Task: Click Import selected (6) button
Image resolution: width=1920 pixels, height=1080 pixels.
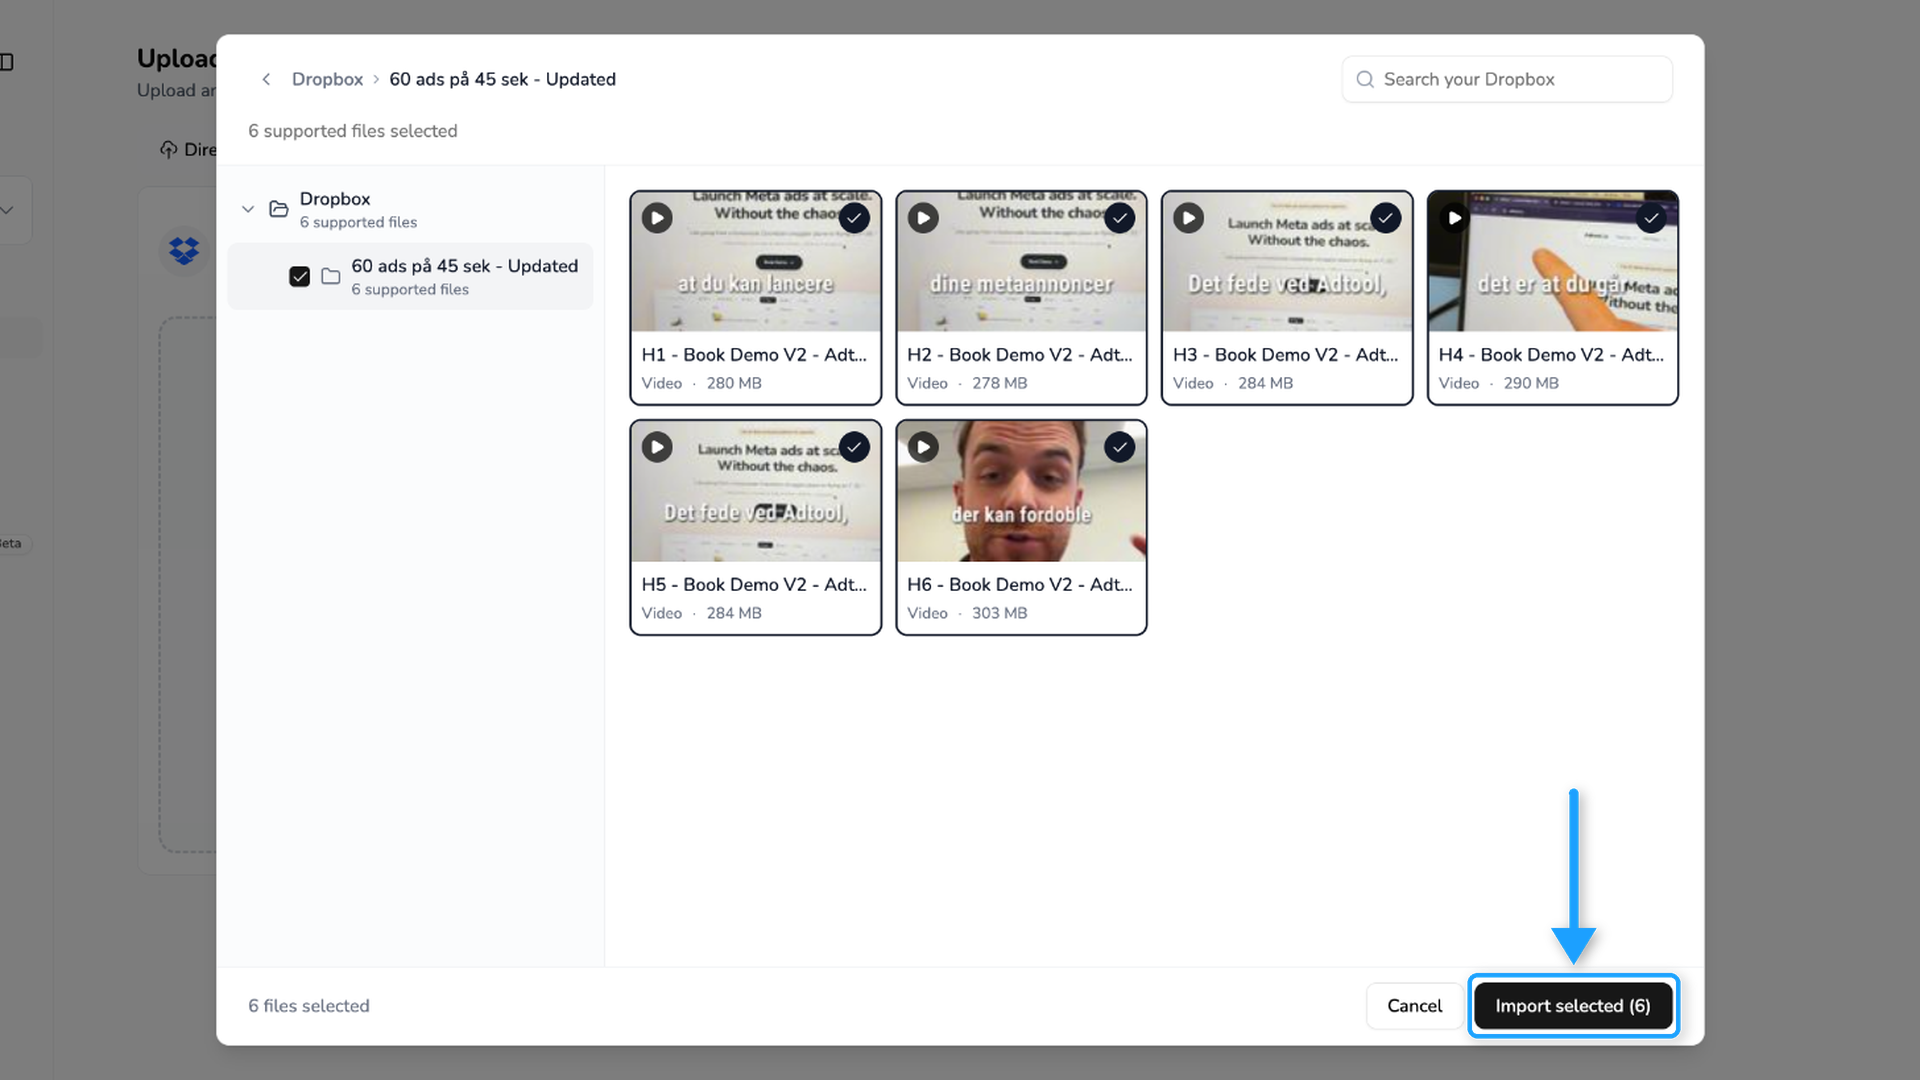Action: 1573,1006
